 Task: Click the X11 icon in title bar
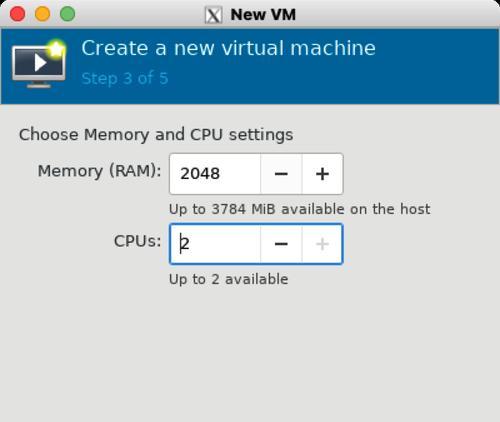click(213, 15)
